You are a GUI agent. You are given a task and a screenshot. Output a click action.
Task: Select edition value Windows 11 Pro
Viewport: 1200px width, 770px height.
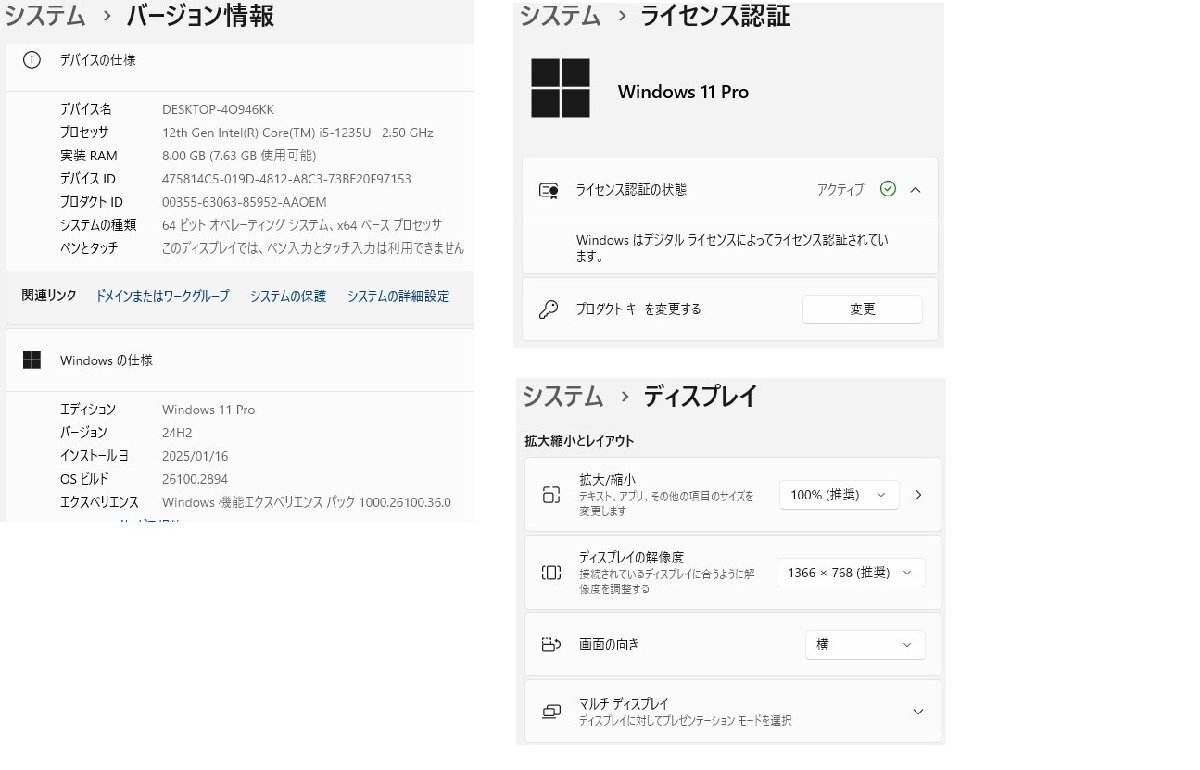pyautogui.click(x=208, y=409)
